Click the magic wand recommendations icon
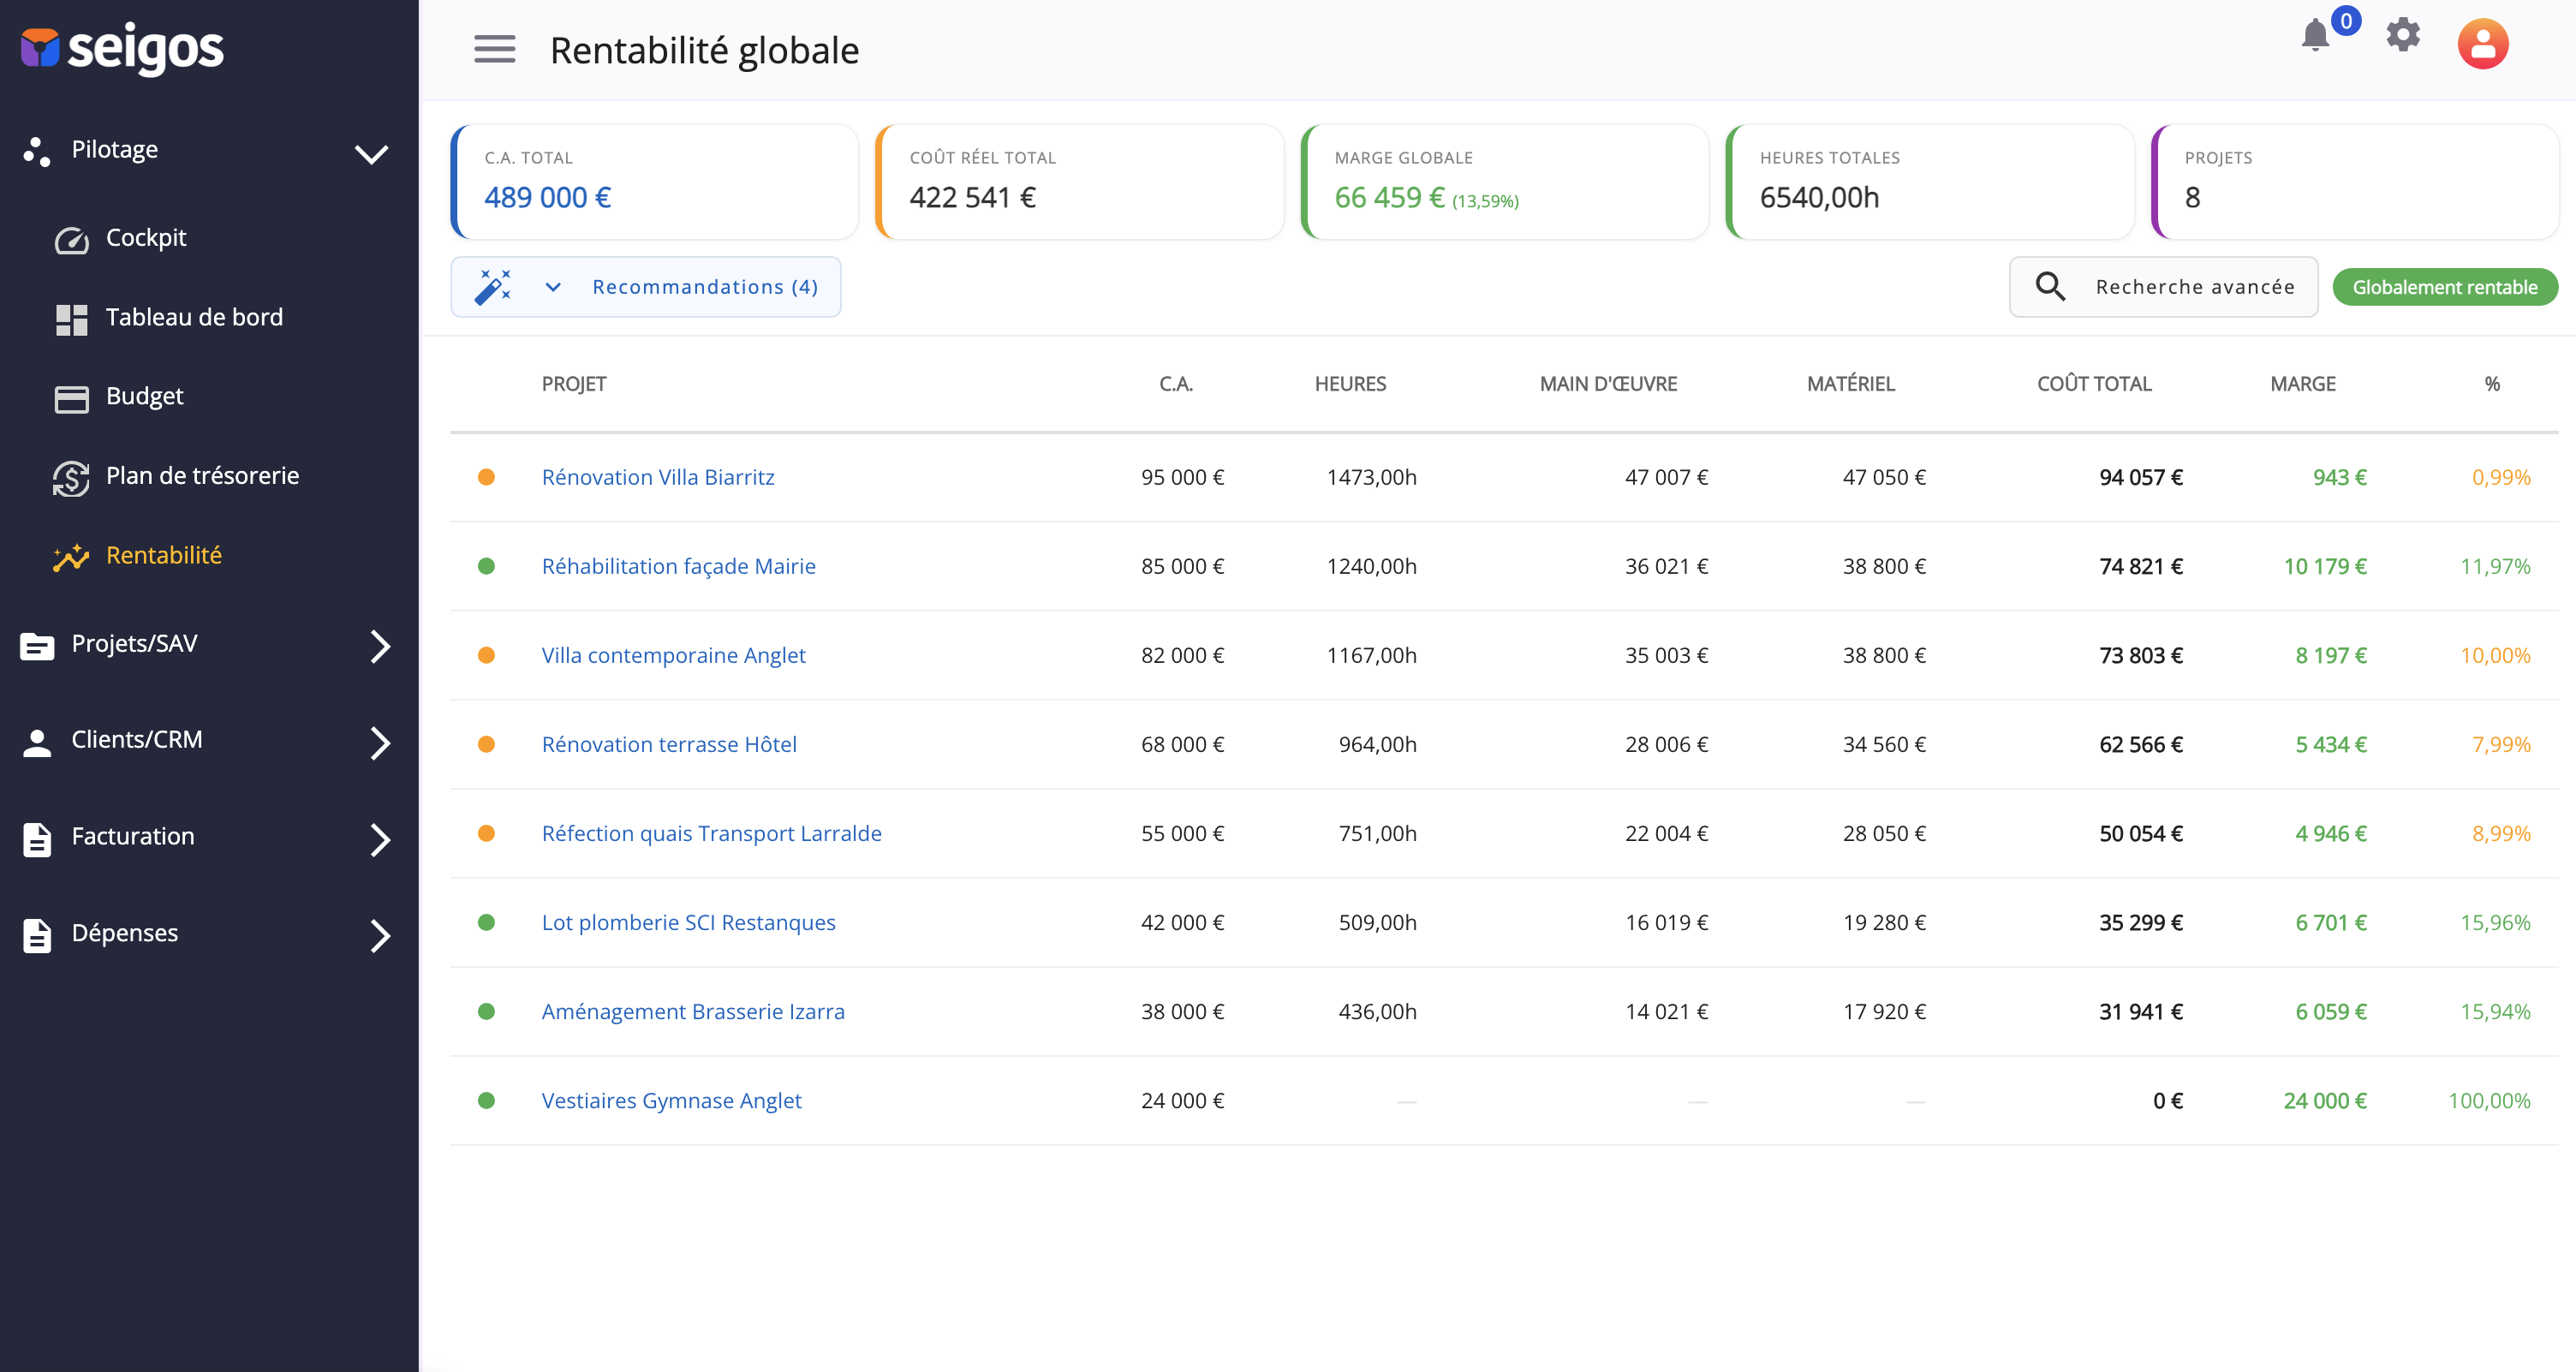2576x1372 pixels. 492,287
